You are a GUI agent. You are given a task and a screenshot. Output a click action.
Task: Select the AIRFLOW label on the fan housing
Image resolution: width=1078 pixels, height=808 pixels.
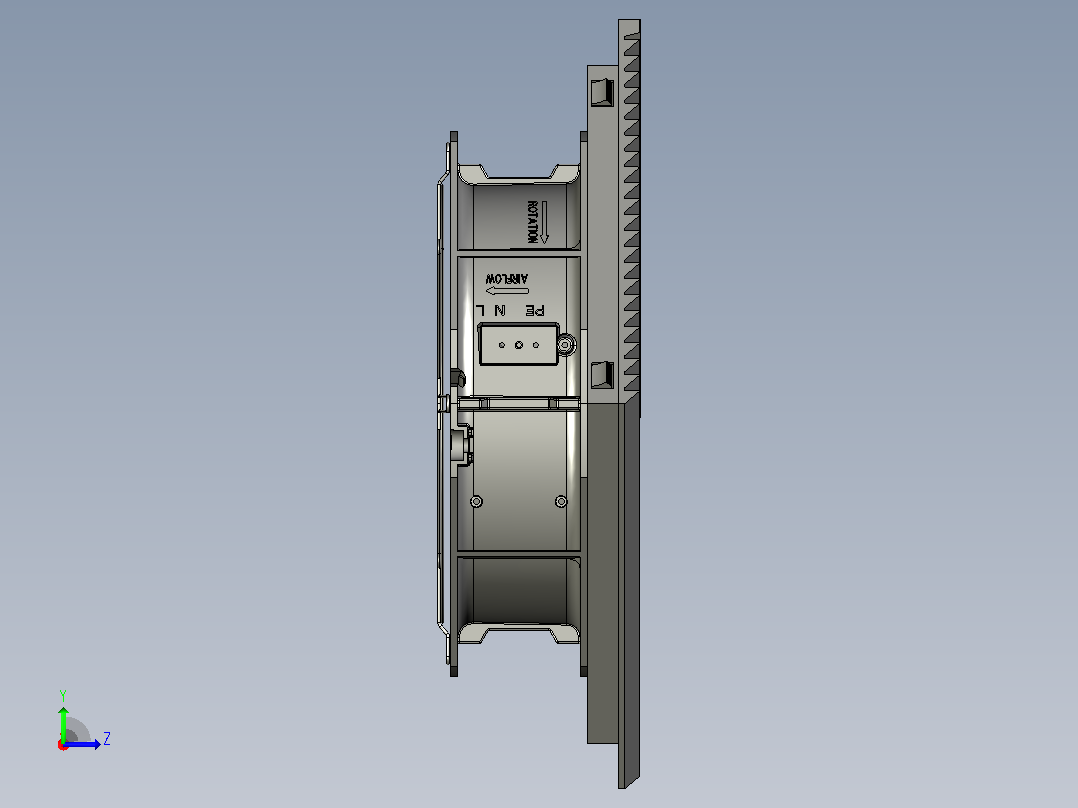(507, 279)
